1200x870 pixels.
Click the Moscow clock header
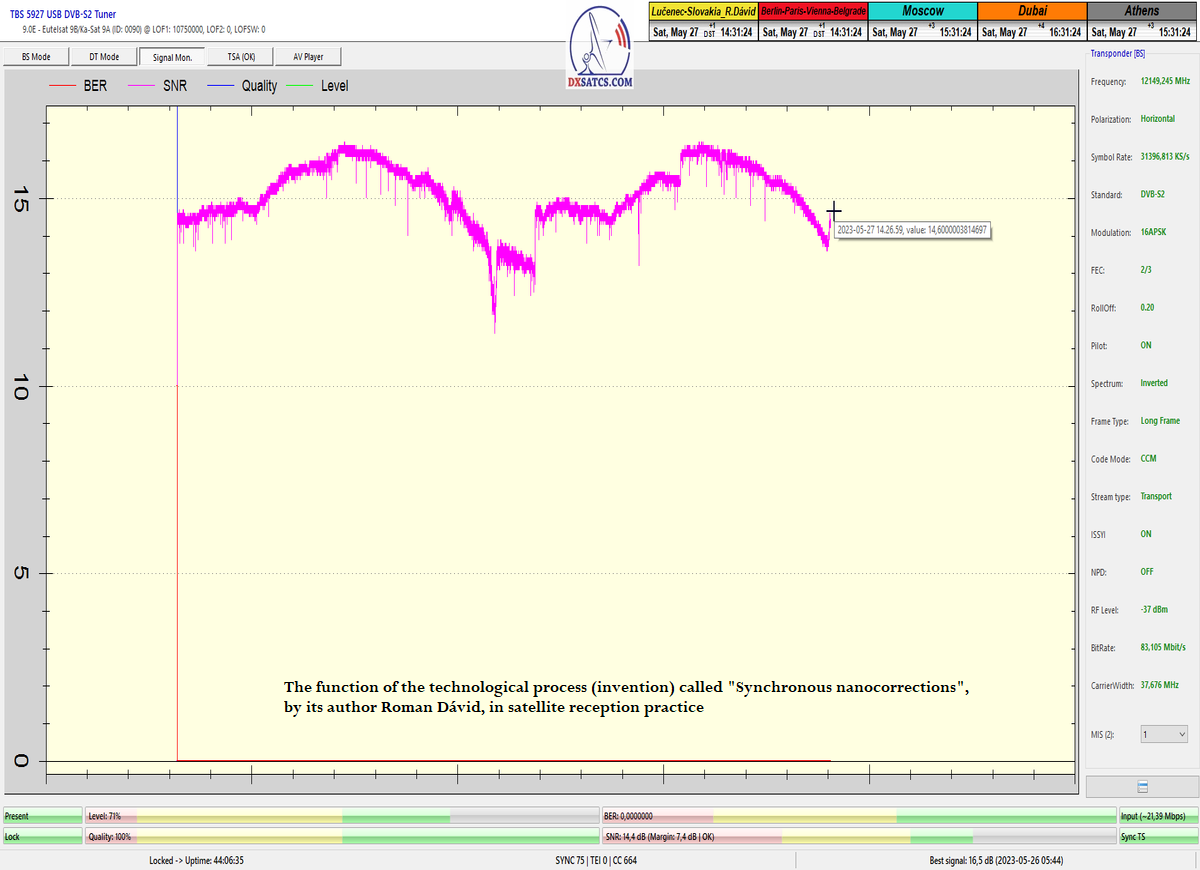[x=921, y=11]
